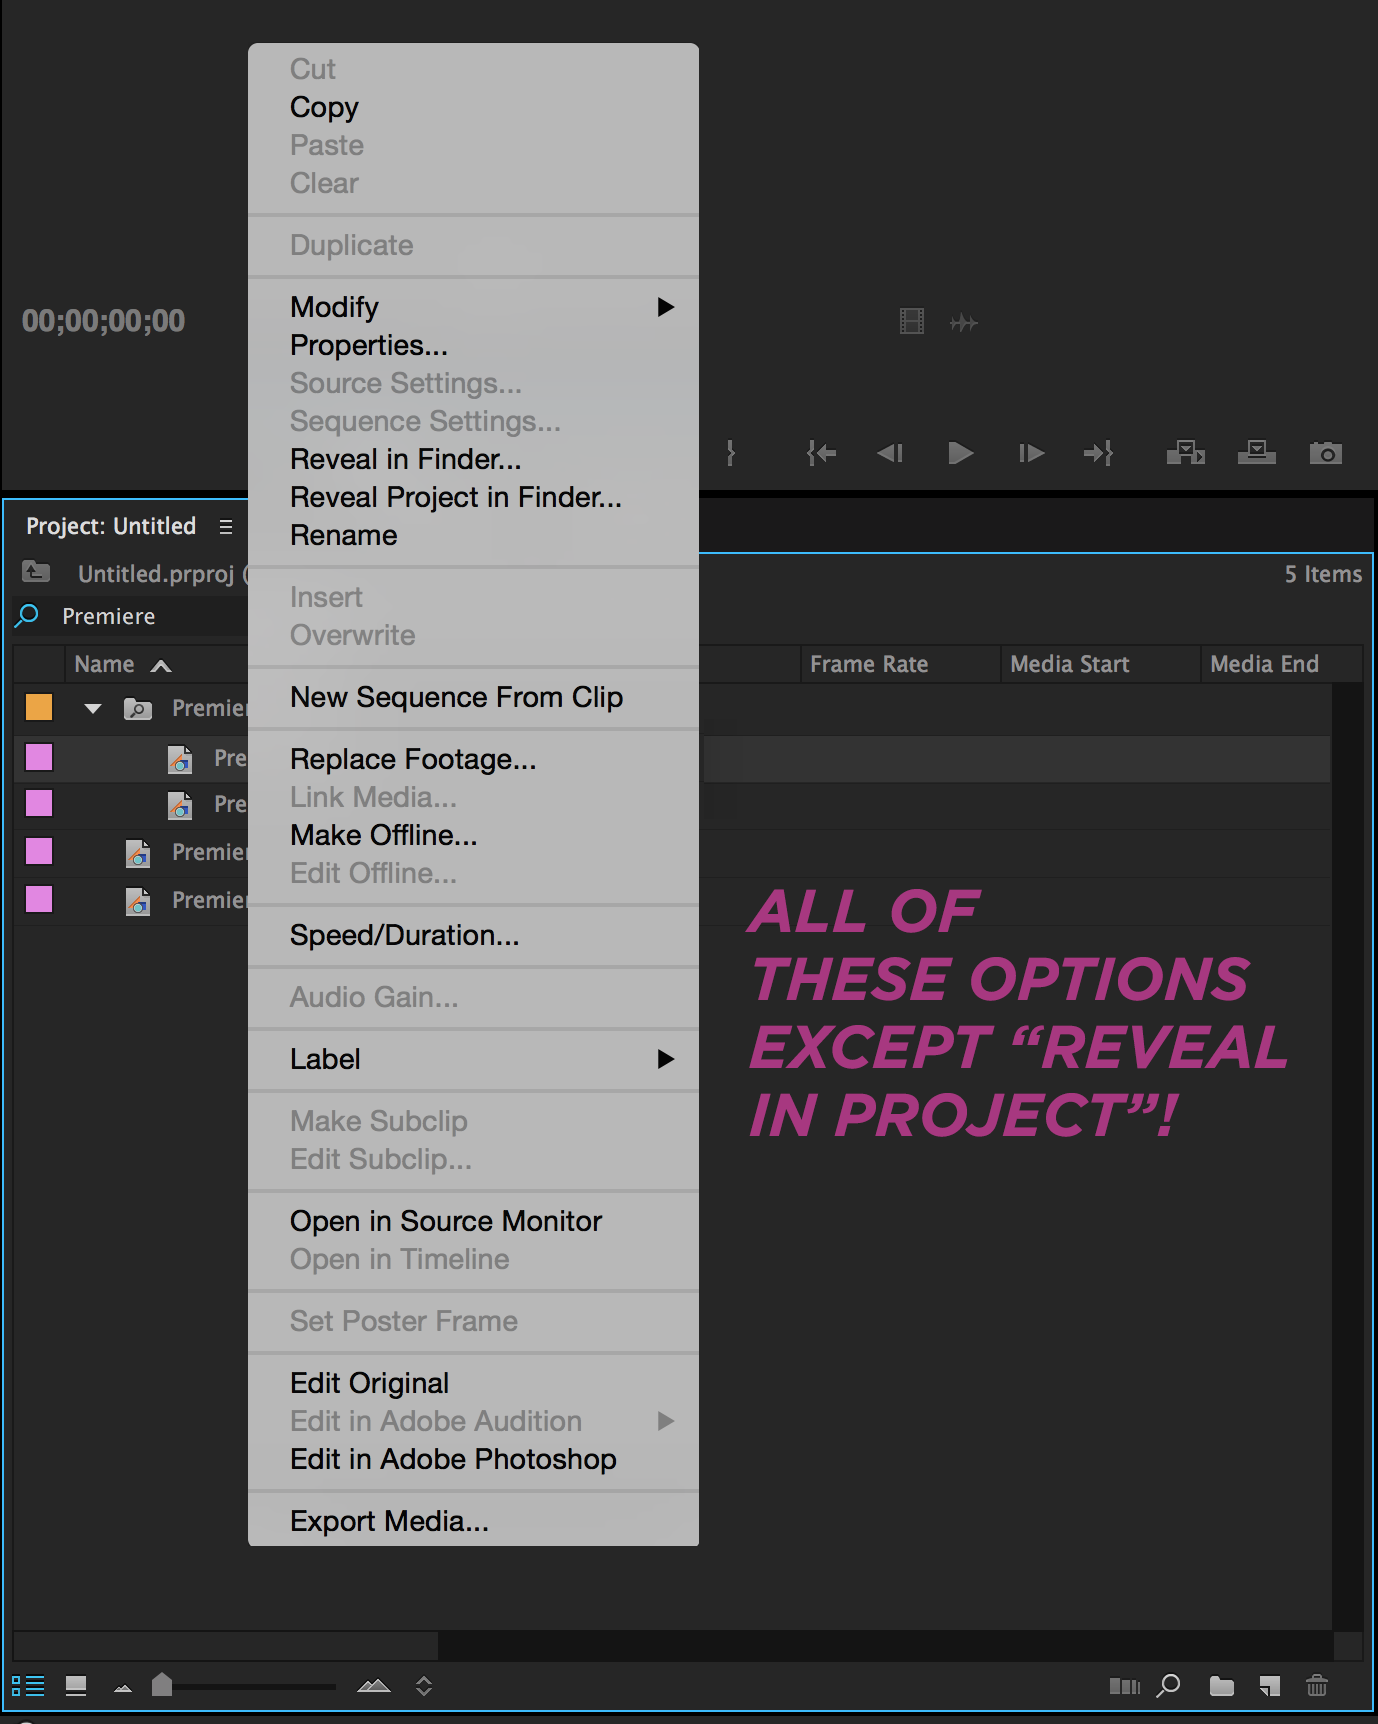The height and width of the screenshot is (1724, 1378).
Task: Click the Project panel horizontal scrollbar
Action: point(225,1645)
